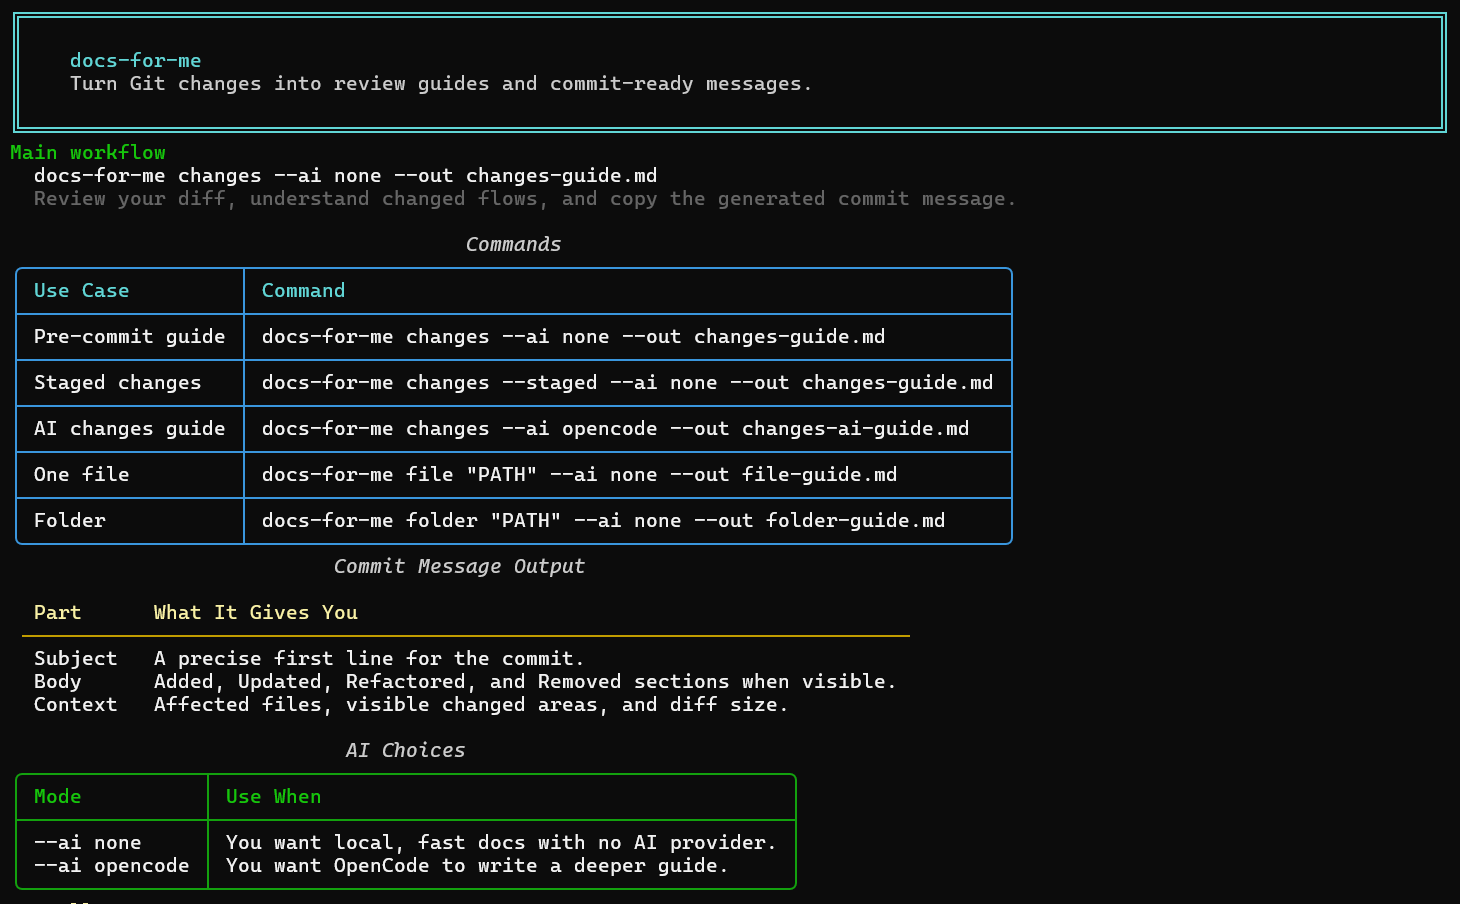
Task: Click "You want OpenCode to write a deeper guide."
Action: pos(477,866)
